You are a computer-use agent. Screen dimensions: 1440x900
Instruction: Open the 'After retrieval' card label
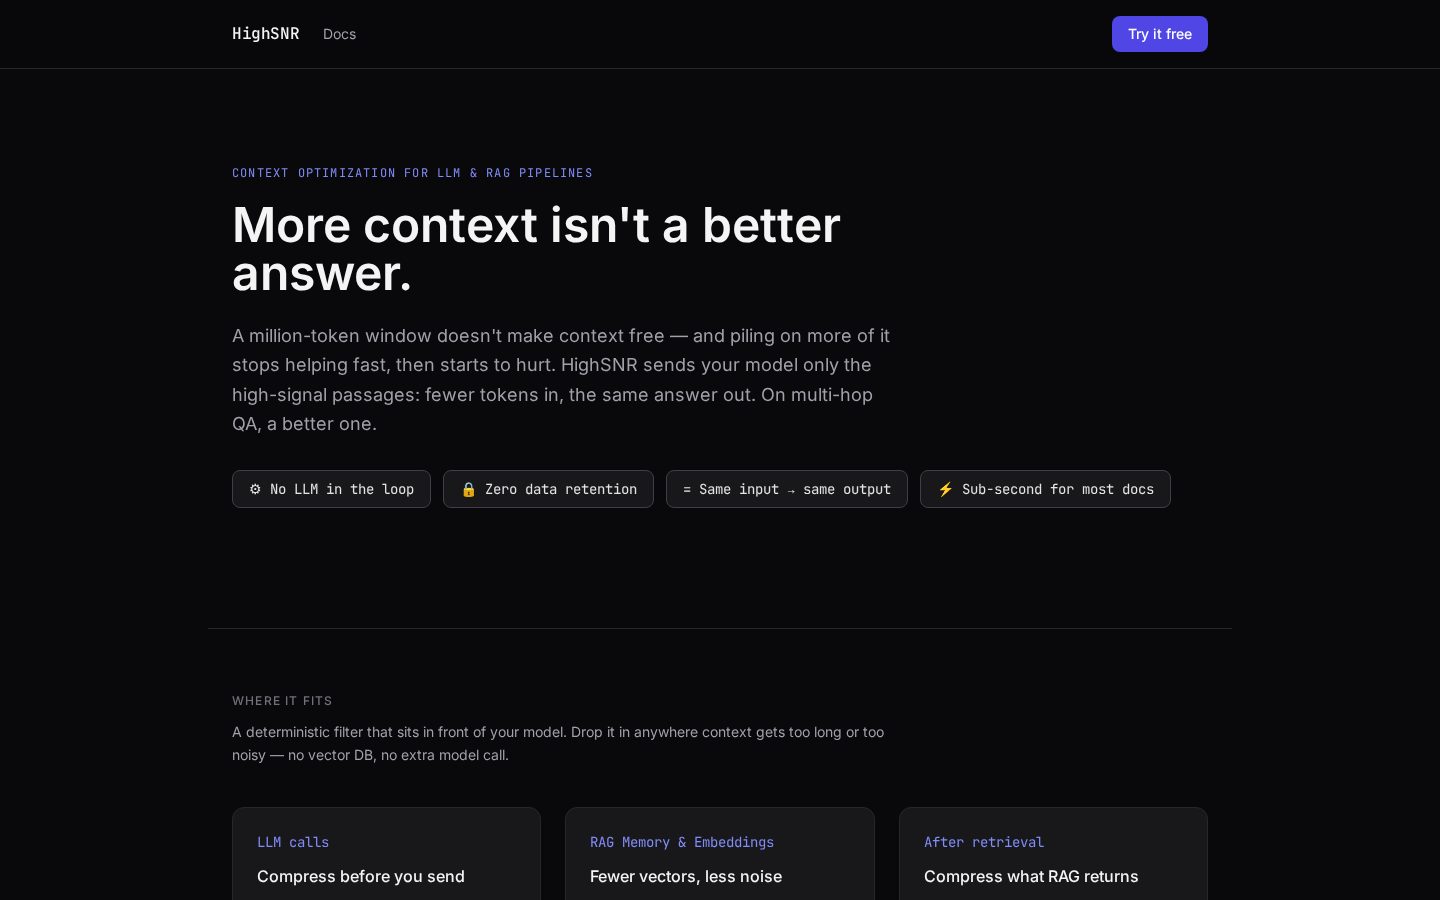pyautogui.click(x=984, y=842)
